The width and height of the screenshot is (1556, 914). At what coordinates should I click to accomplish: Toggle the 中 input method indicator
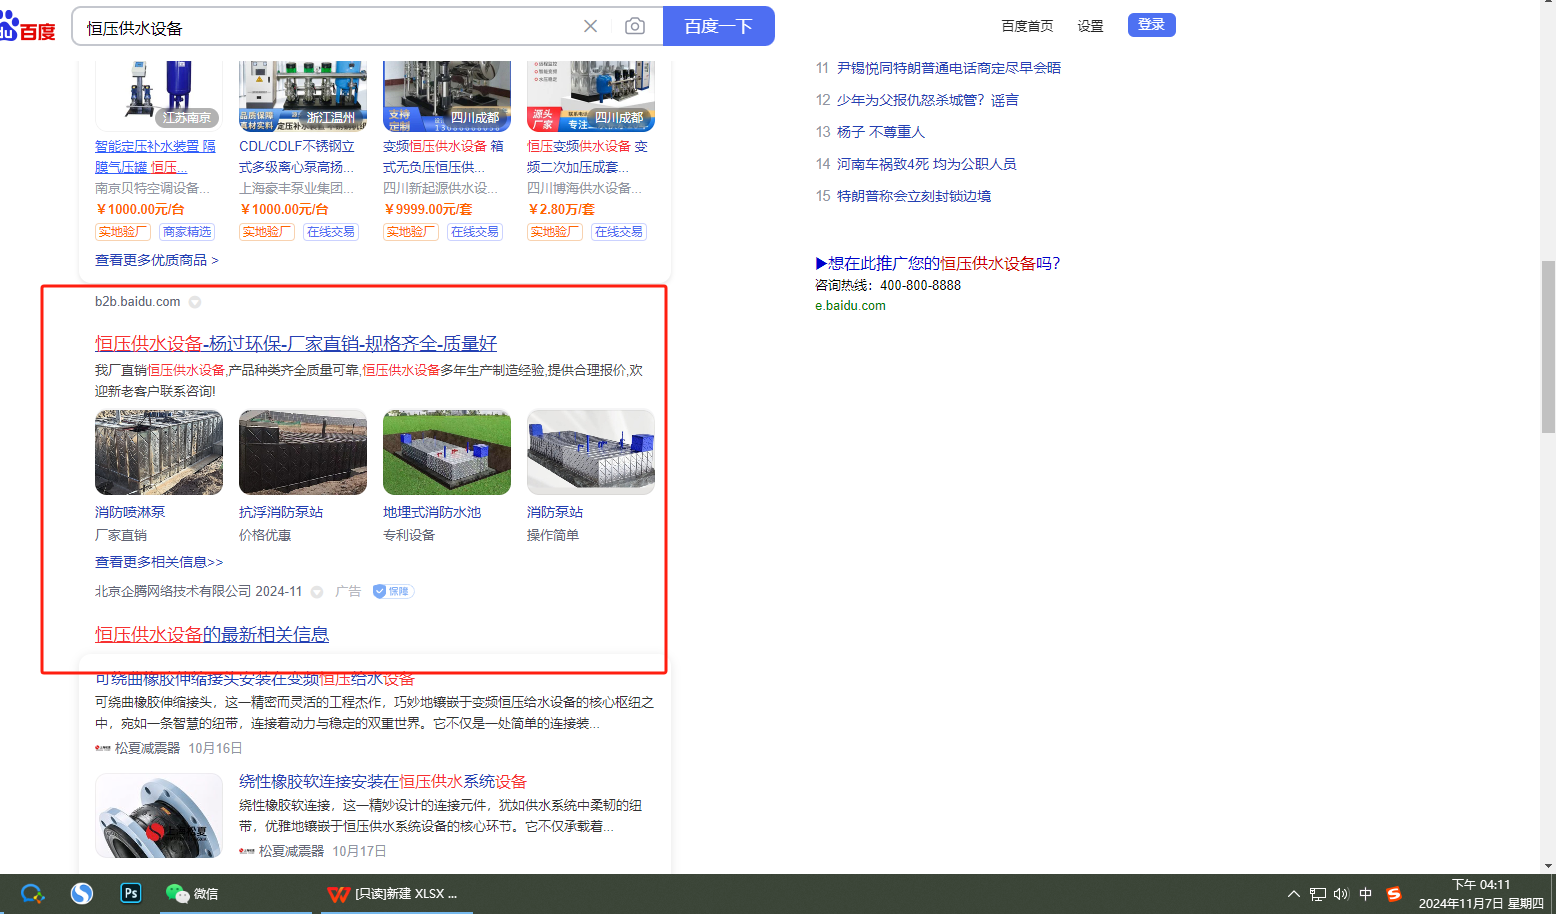coord(1366,894)
